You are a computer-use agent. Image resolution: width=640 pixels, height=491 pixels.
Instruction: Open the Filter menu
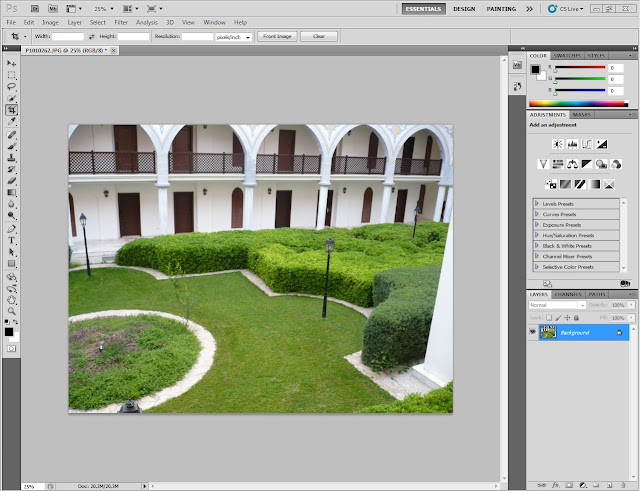click(121, 22)
